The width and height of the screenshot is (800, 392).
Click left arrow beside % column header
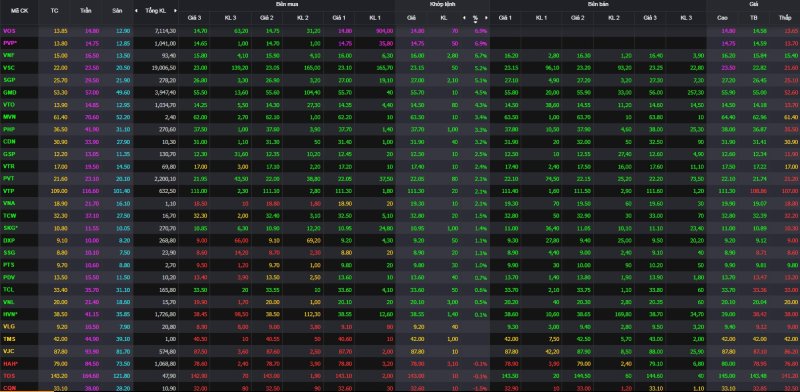[x=464, y=17]
